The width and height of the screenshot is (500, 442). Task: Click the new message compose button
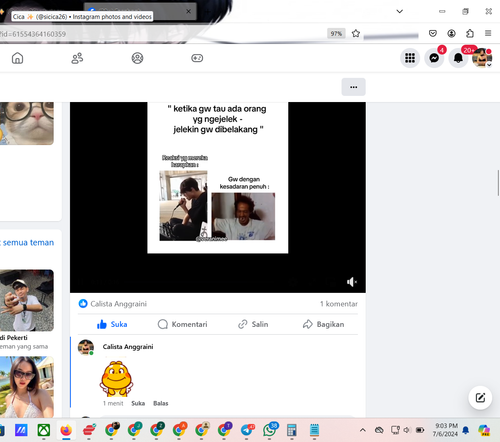point(480,397)
